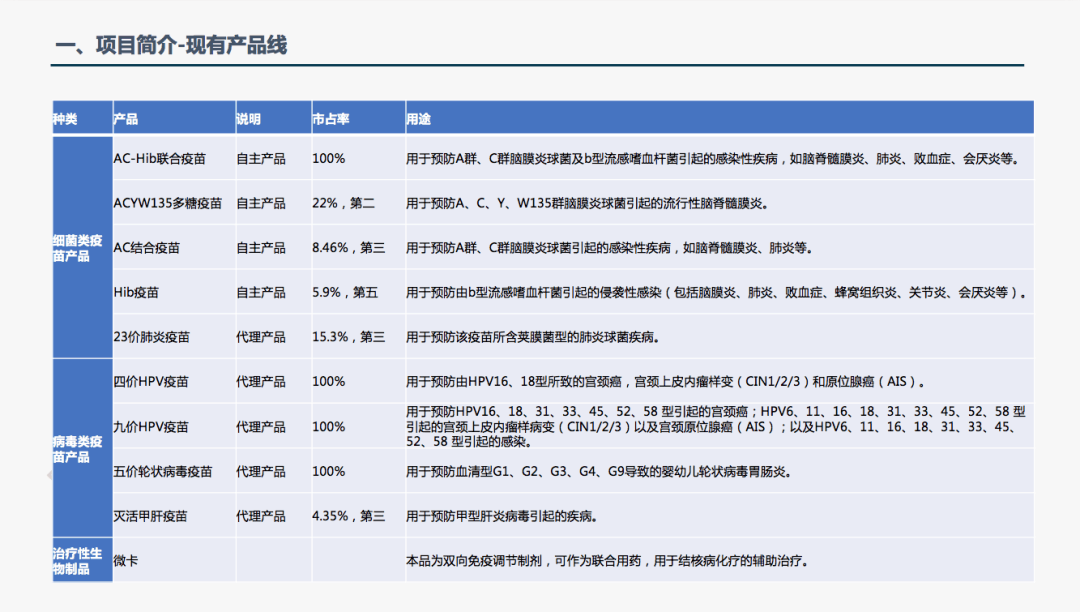The height and width of the screenshot is (612, 1080).
Task: Click the 微卡 product cell
Action: 126,561
